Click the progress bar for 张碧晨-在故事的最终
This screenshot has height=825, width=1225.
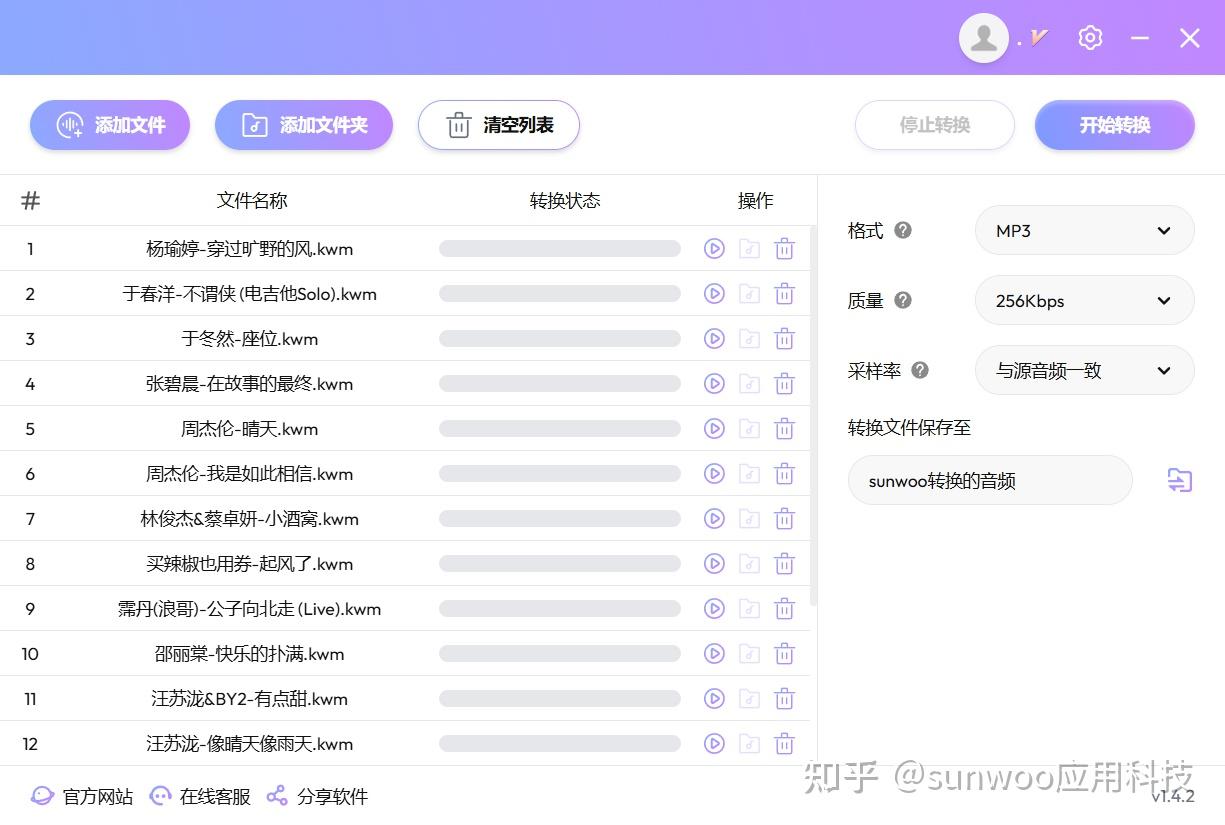point(560,383)
